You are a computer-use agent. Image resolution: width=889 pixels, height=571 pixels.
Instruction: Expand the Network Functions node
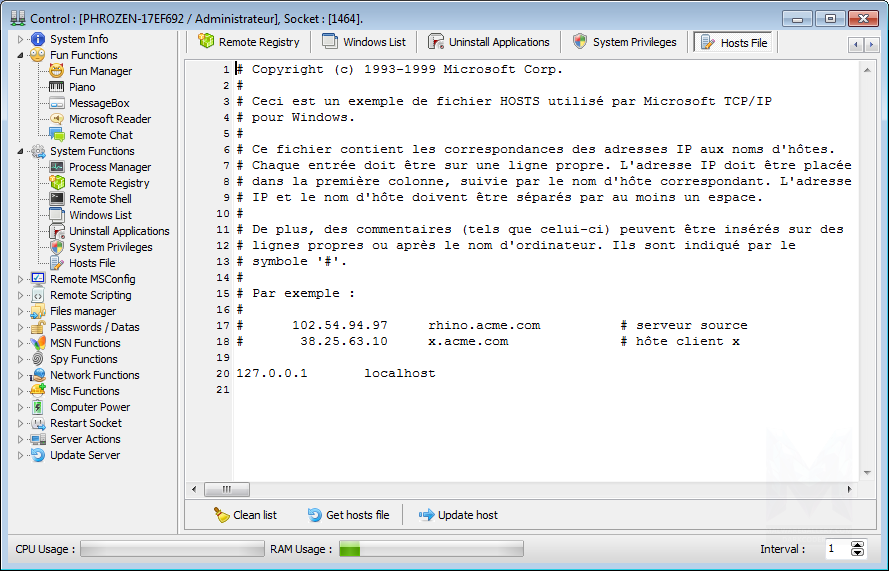pos(20,375)
